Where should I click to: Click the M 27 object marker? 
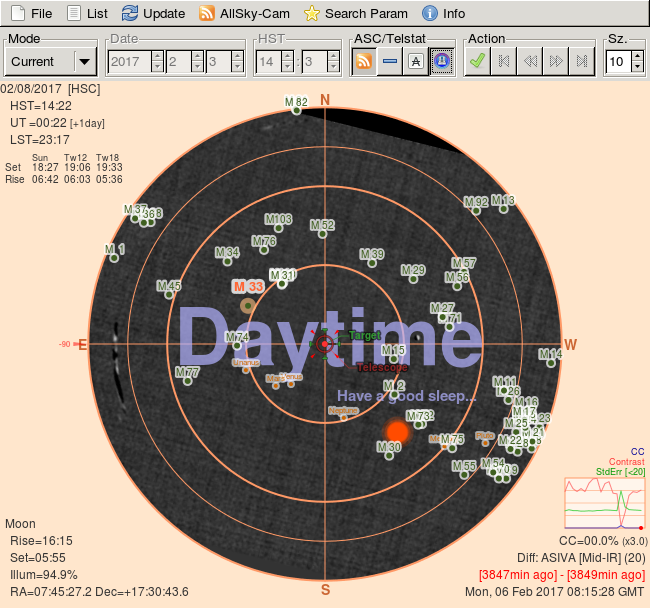point(442,317)
